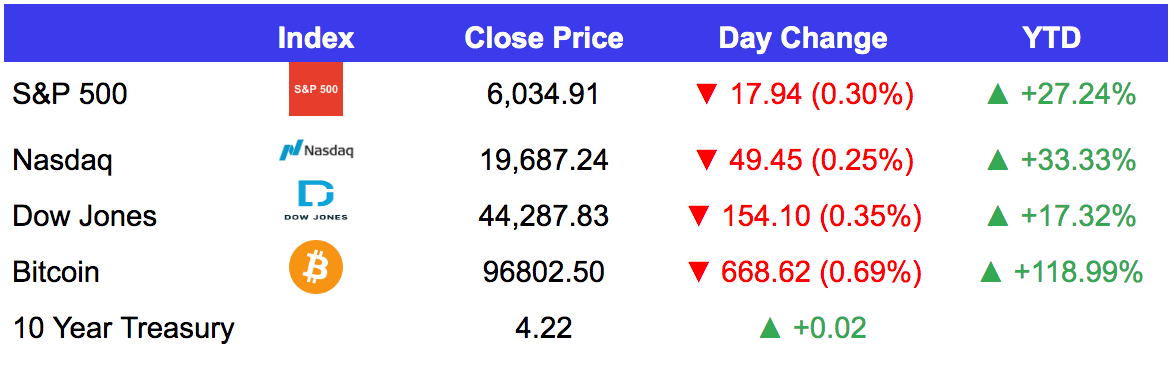Select the YTD column header

coord(1053,37)
